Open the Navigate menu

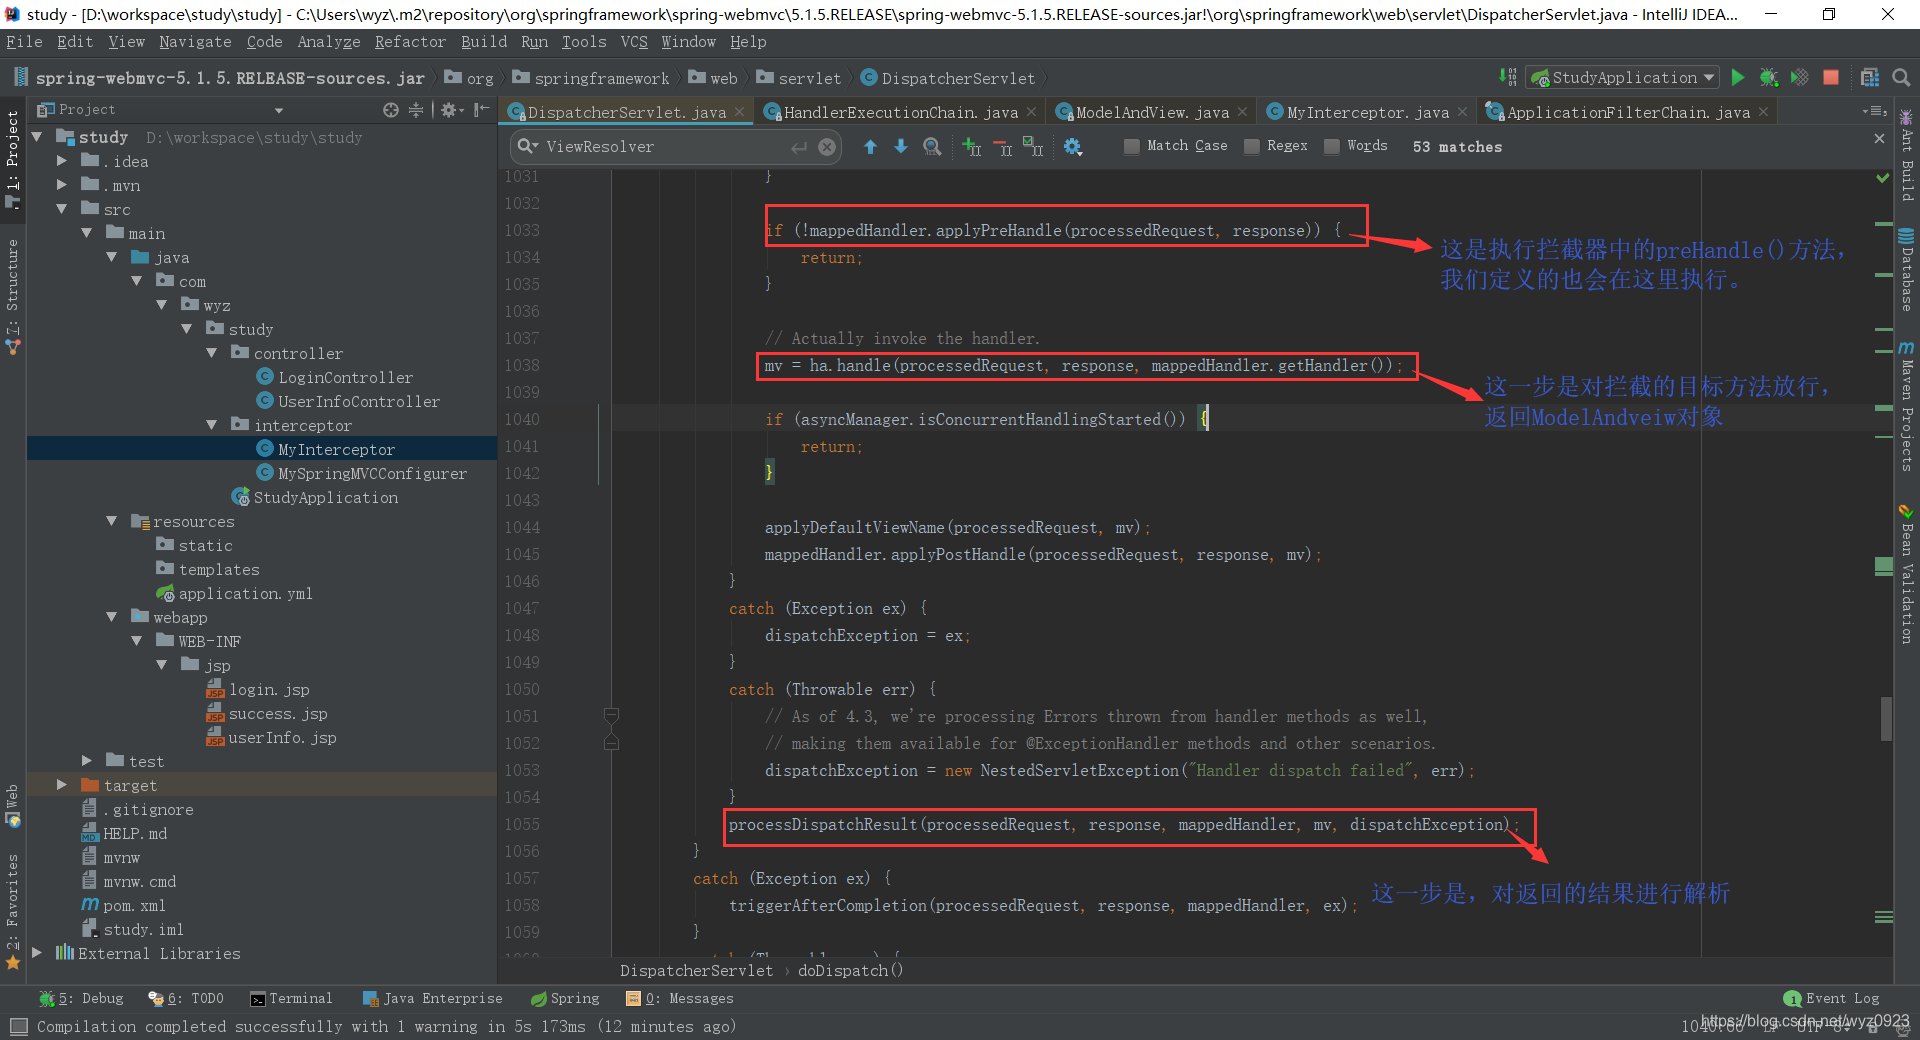point(195,42)
